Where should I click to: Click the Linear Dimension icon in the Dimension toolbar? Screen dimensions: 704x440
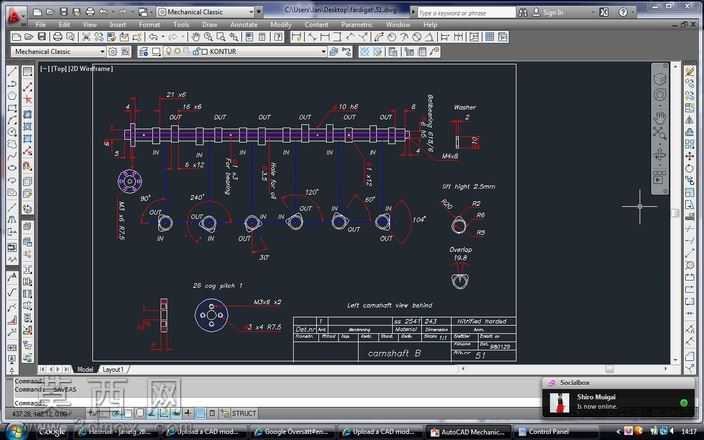tap(296, 37)
